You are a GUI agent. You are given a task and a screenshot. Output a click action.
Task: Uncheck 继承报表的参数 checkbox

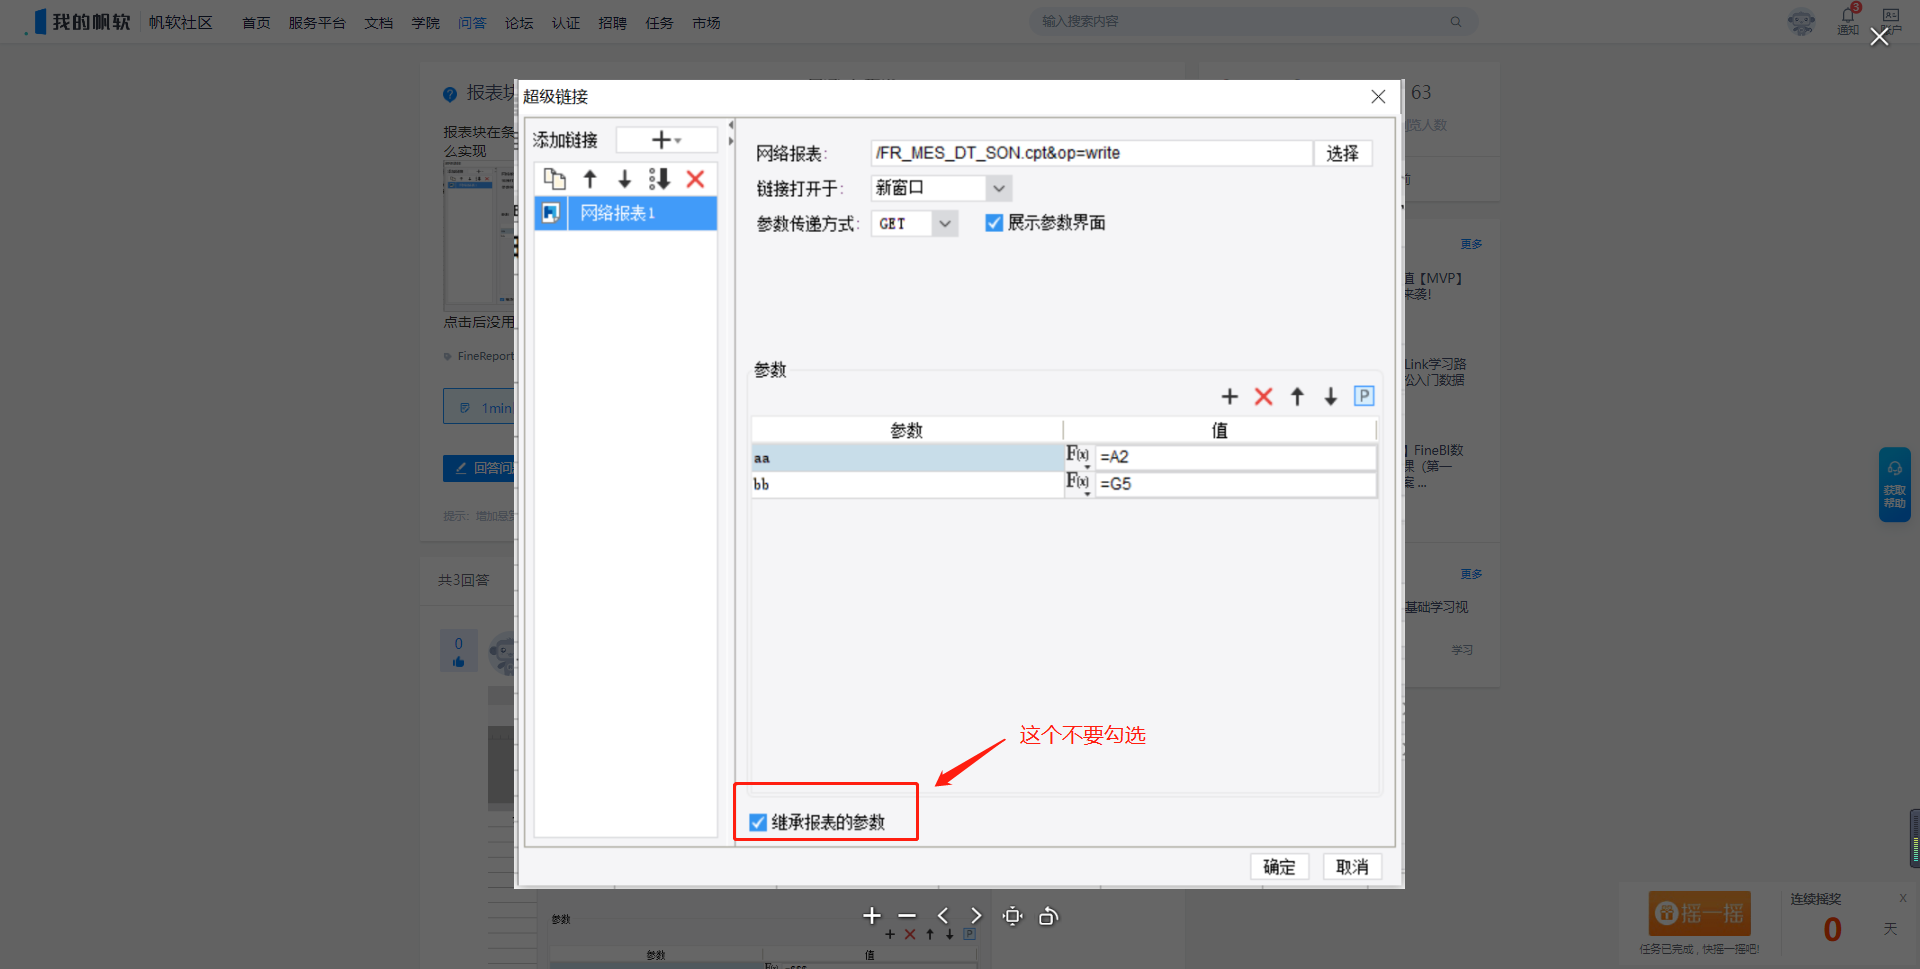tap(758, 823)
